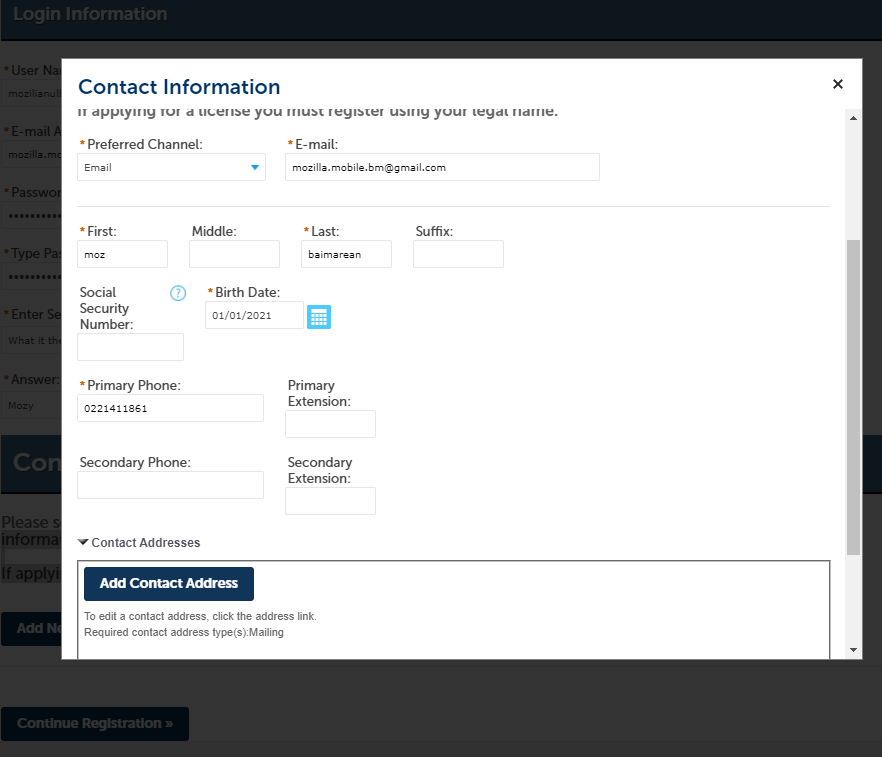Close the Contact Information dialog
Screen dimensions: 882x757
[837, 84]
